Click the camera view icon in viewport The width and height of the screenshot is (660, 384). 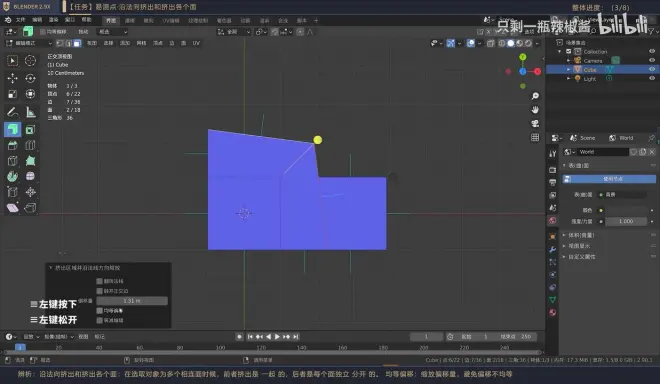(x=535, y=123)
